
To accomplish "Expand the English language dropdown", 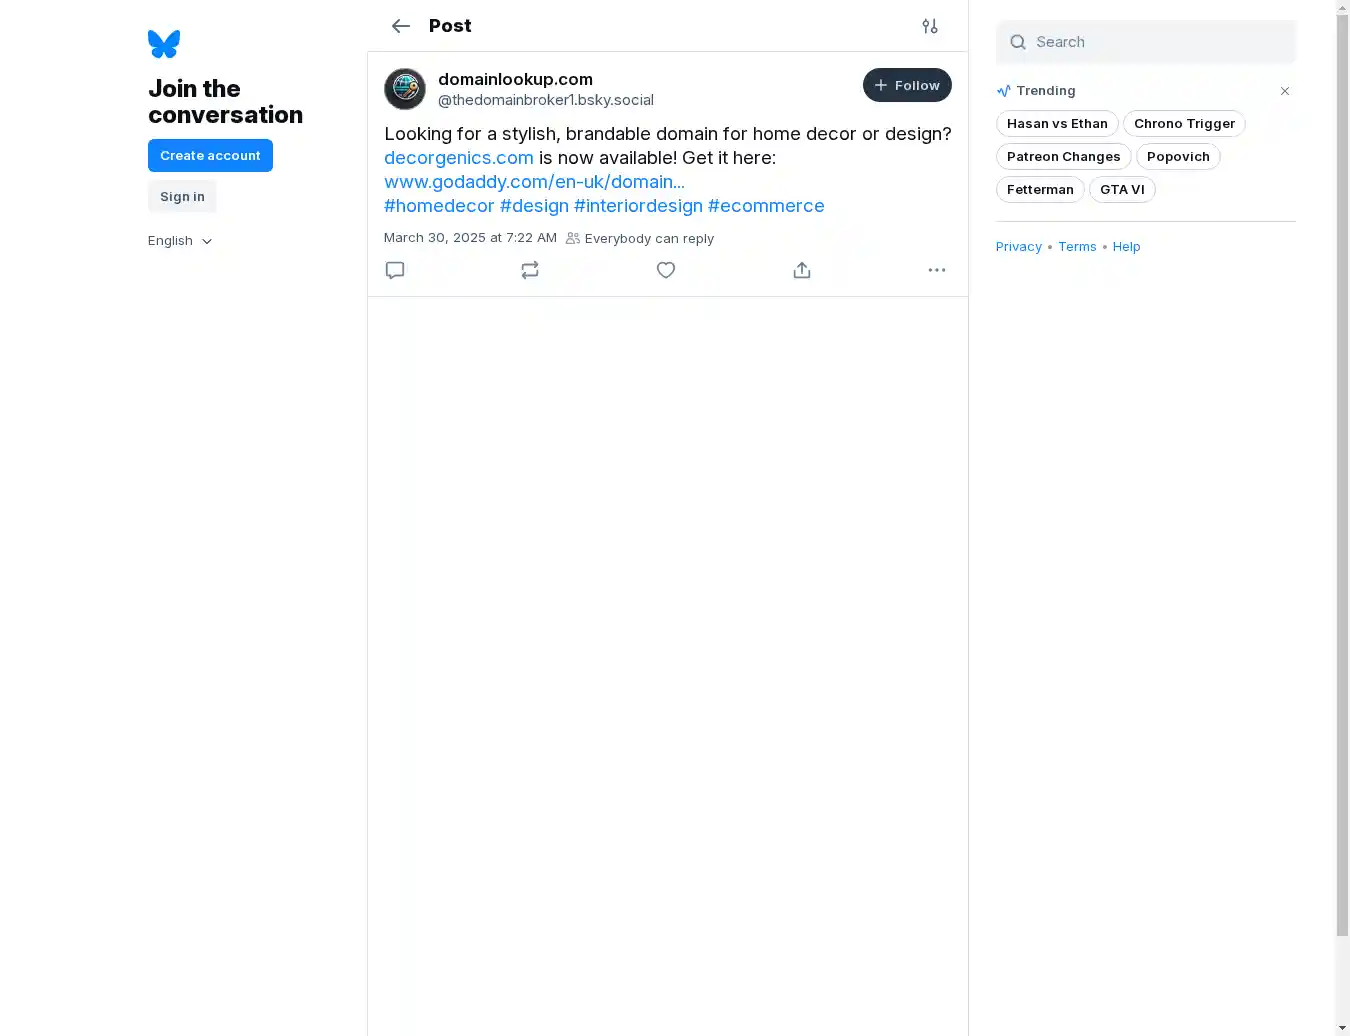I will [181, 241].
